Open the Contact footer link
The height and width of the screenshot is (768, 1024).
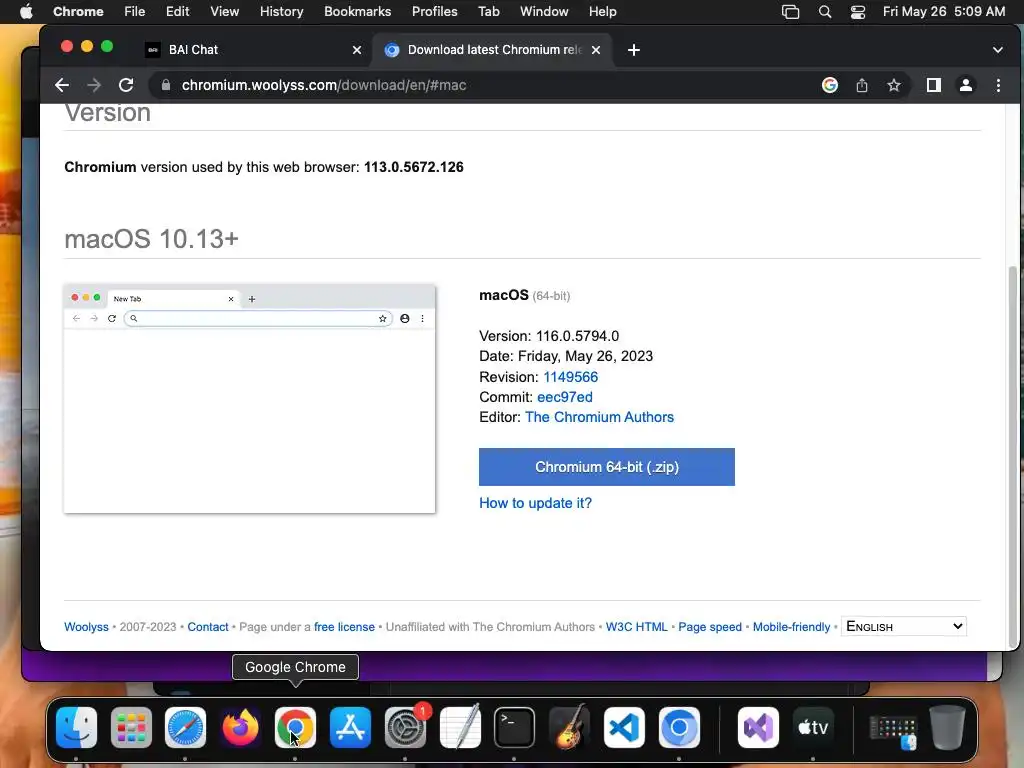[208, 627]
